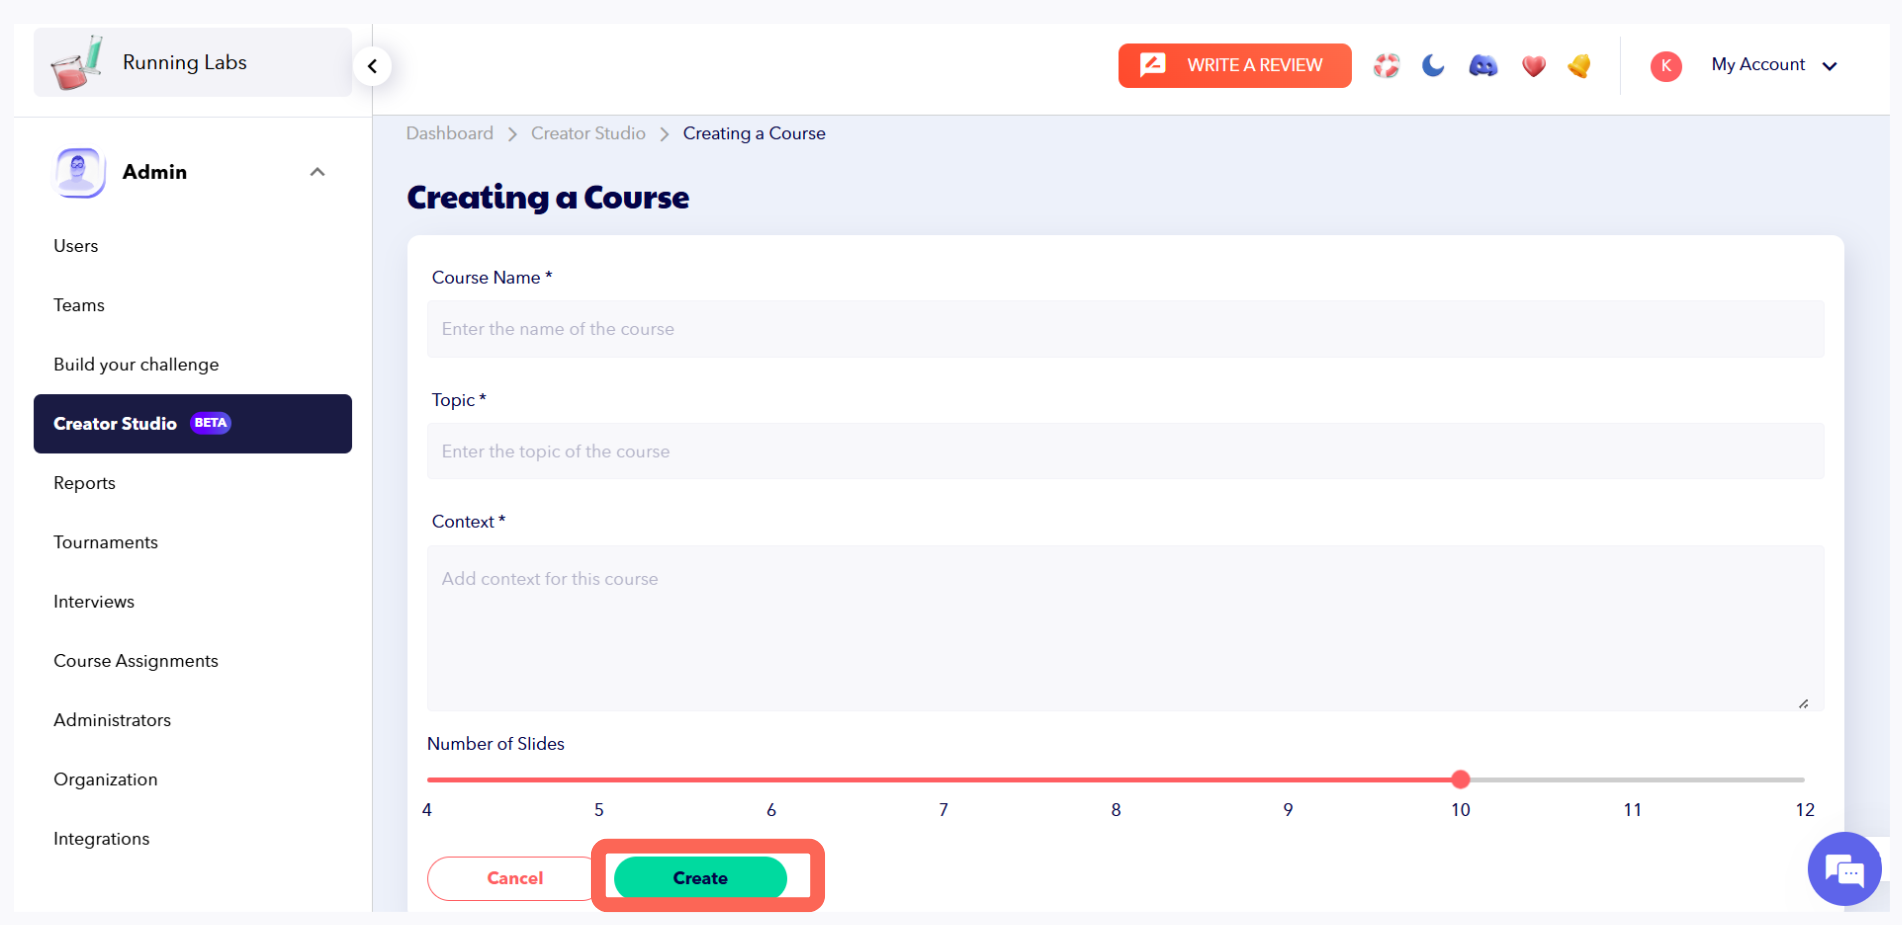Open the Discord community icon
The image size is (1902, 925).
point(1483,65)
